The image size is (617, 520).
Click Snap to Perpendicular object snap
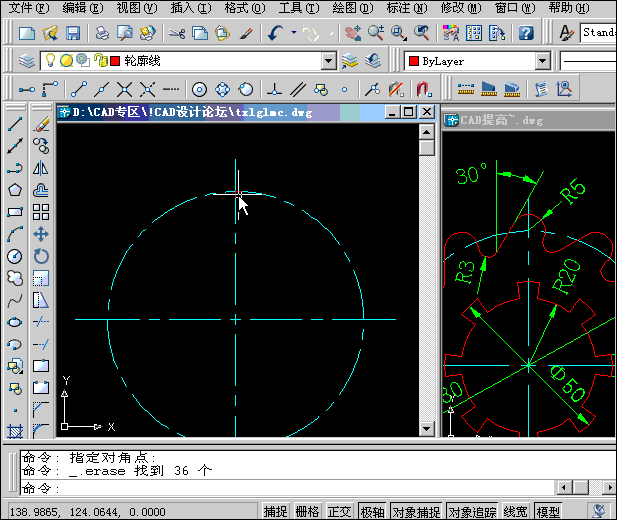pyautogui.click(x=274, y=89)
